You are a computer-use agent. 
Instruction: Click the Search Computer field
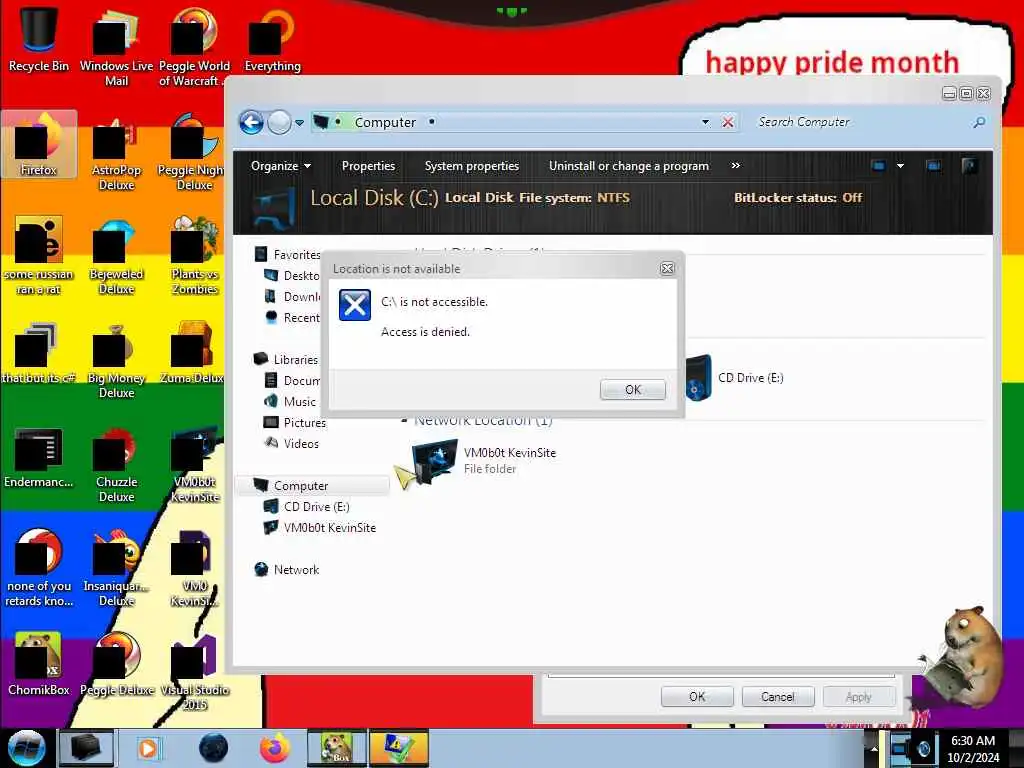(861, 122)
